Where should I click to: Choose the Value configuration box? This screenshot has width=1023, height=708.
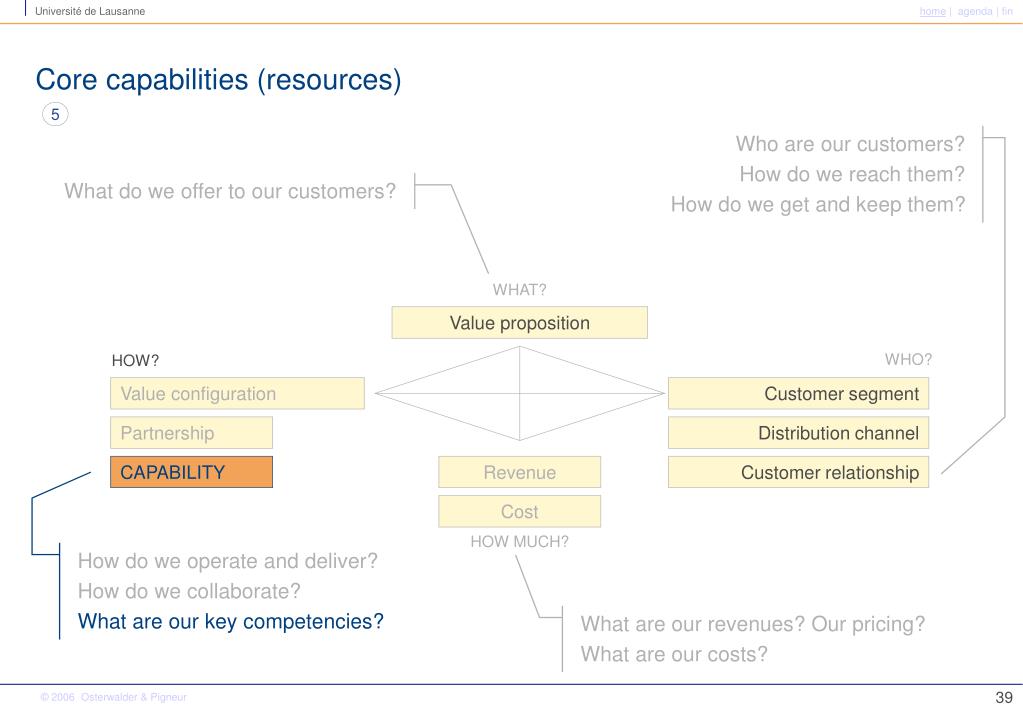(237, 393)
